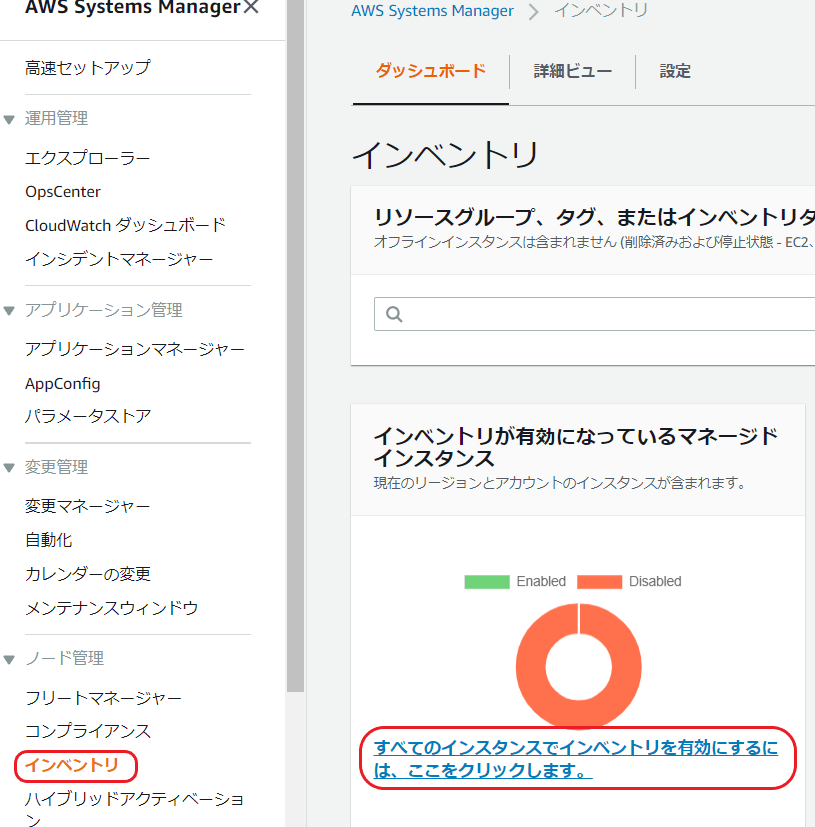Click the Enabled legend label
Viewport: 815px width, 827px height.
(x=541, y=581)
